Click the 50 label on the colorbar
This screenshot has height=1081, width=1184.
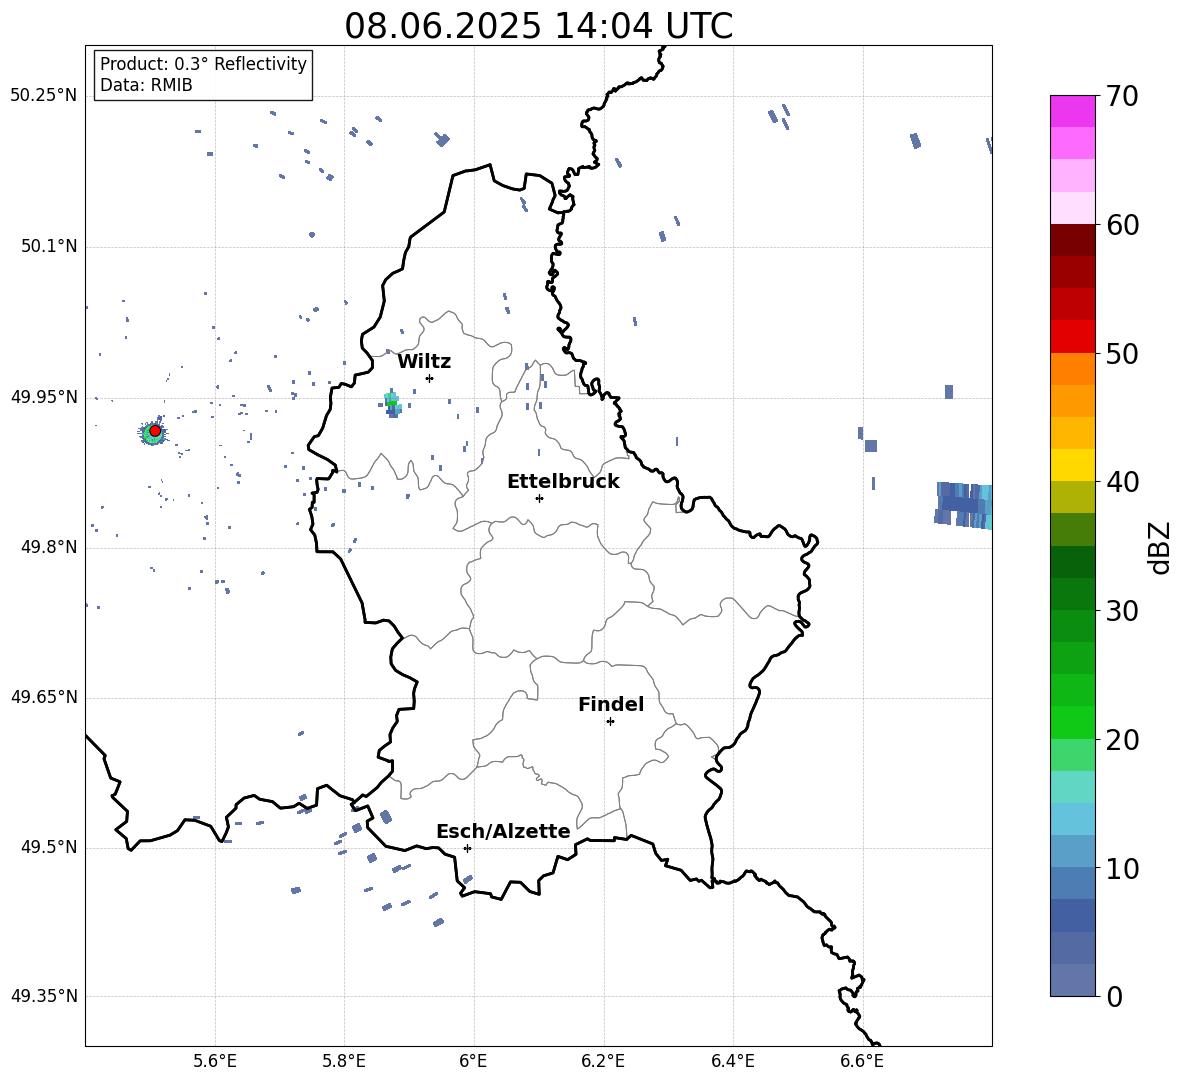[1122, 353]
